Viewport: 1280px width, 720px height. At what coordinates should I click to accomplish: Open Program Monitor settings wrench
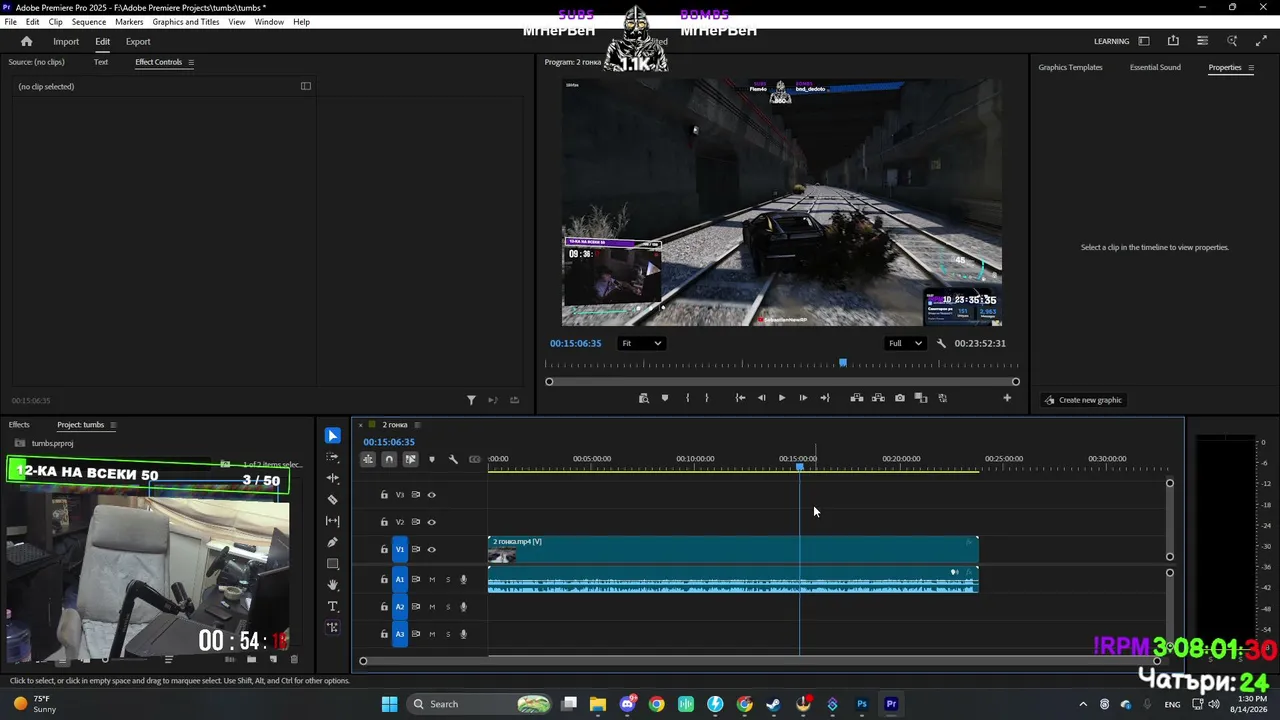pos(941,343)
